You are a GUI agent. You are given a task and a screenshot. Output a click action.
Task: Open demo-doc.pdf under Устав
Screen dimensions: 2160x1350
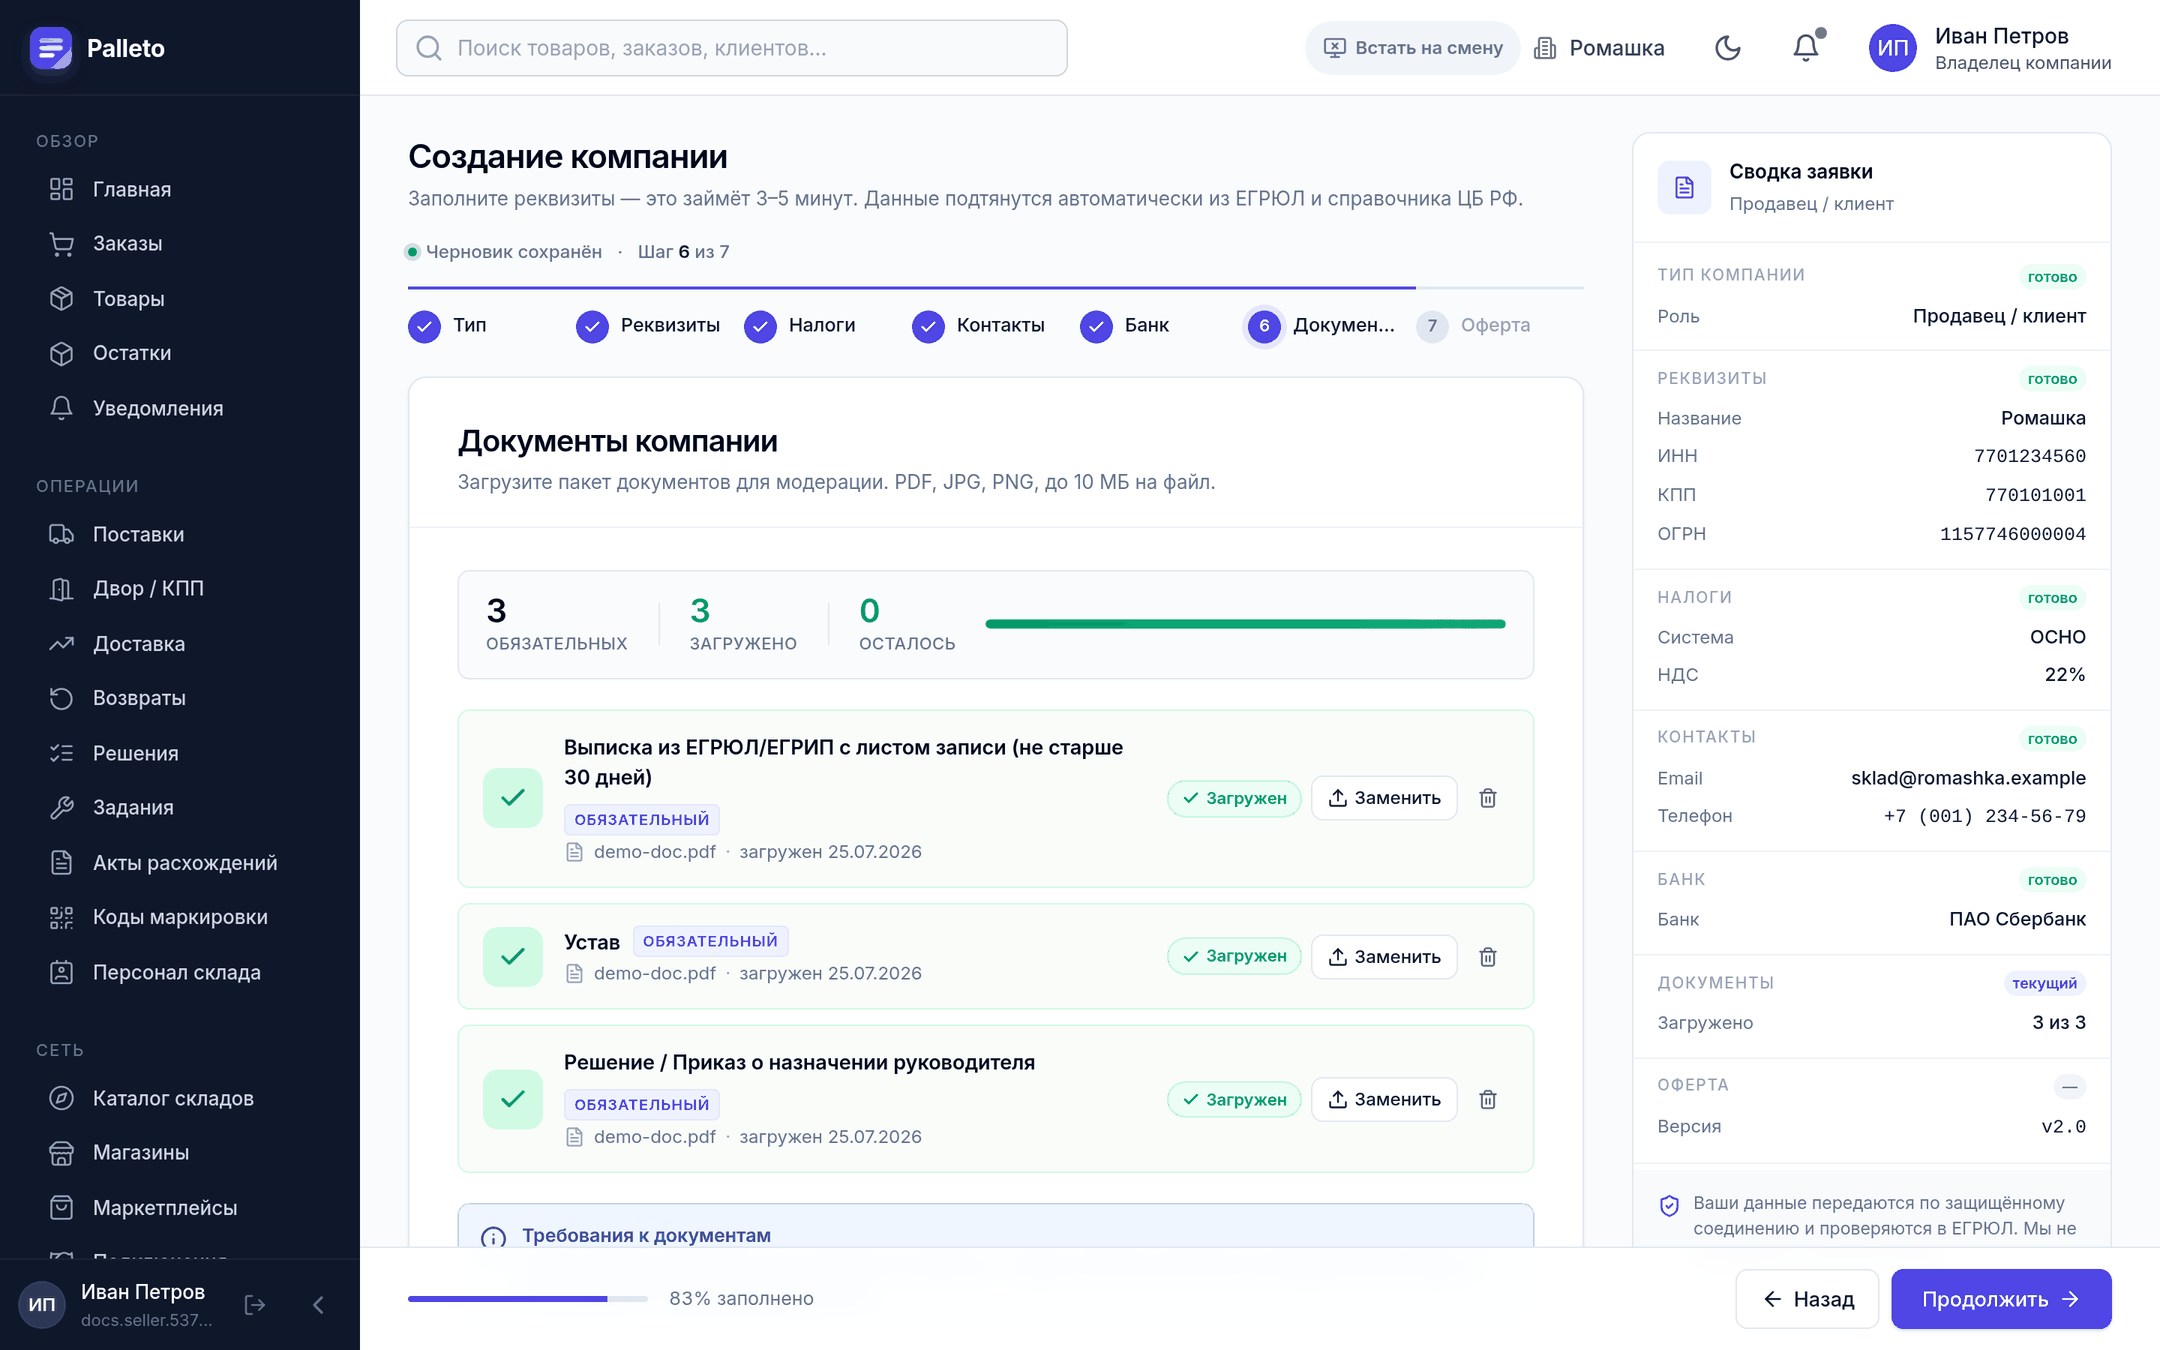pos(654,973)
